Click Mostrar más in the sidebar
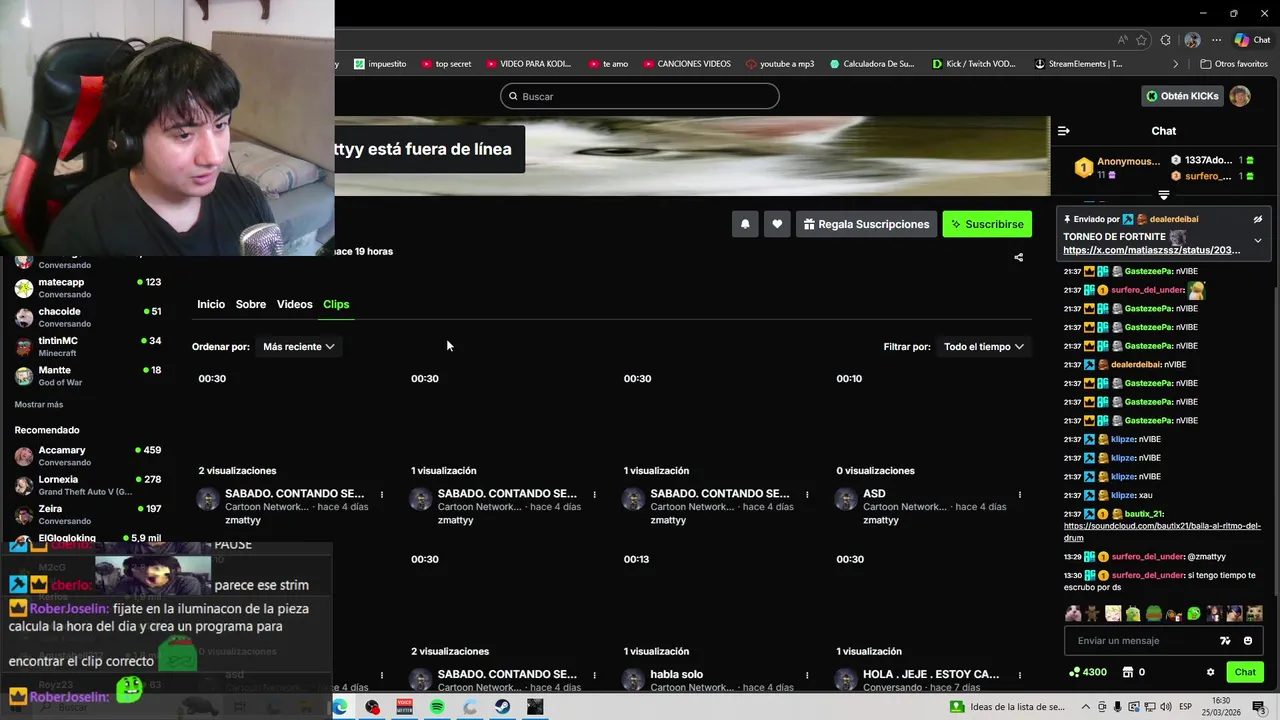Viewport: 1280px width, 720px height. coord(39,405)
